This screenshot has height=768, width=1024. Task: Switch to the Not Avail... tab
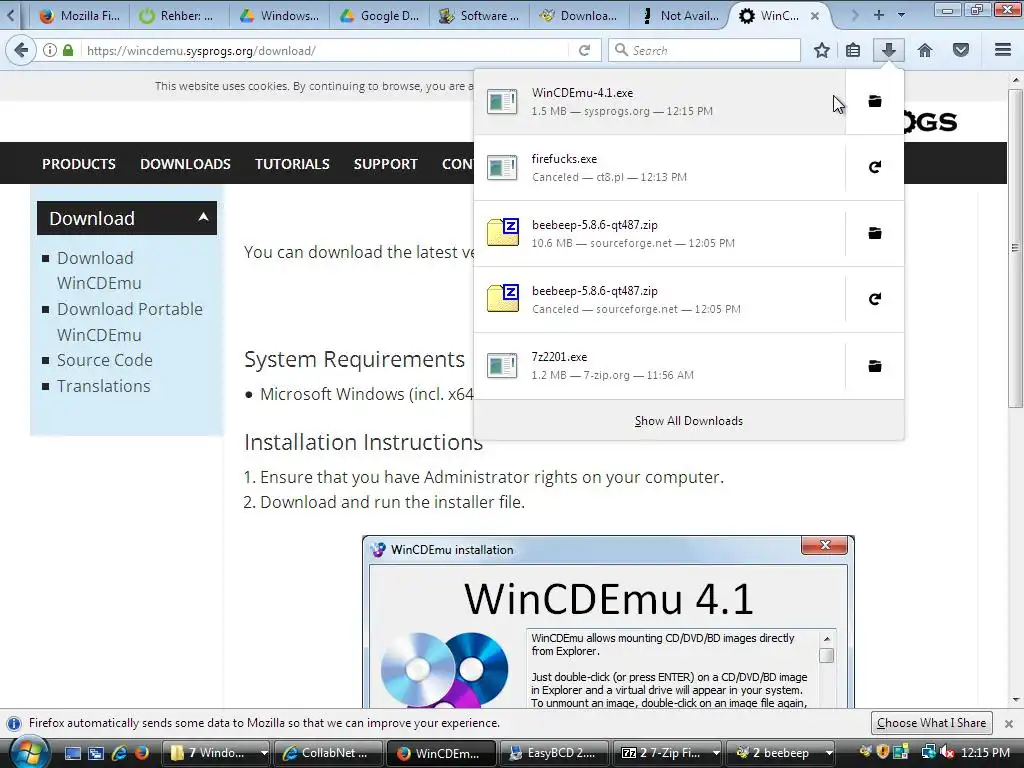pos(679,16)
